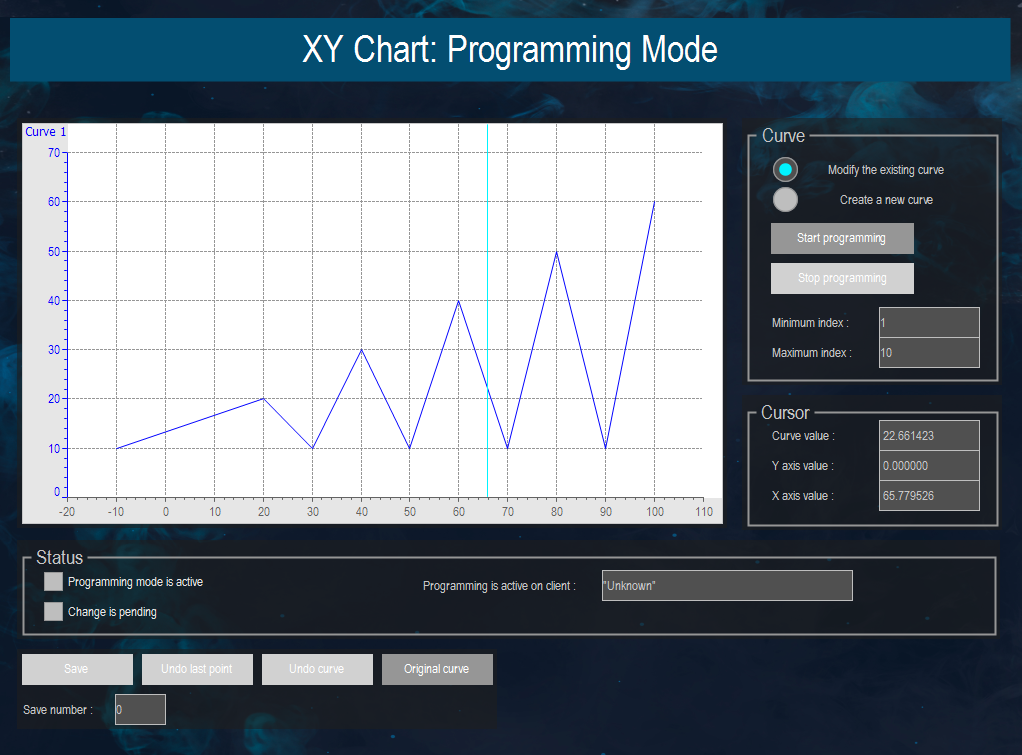This screenshot has width=1022, height=755.
Task: Click the peak point at value 60
Action: (655, 202)
